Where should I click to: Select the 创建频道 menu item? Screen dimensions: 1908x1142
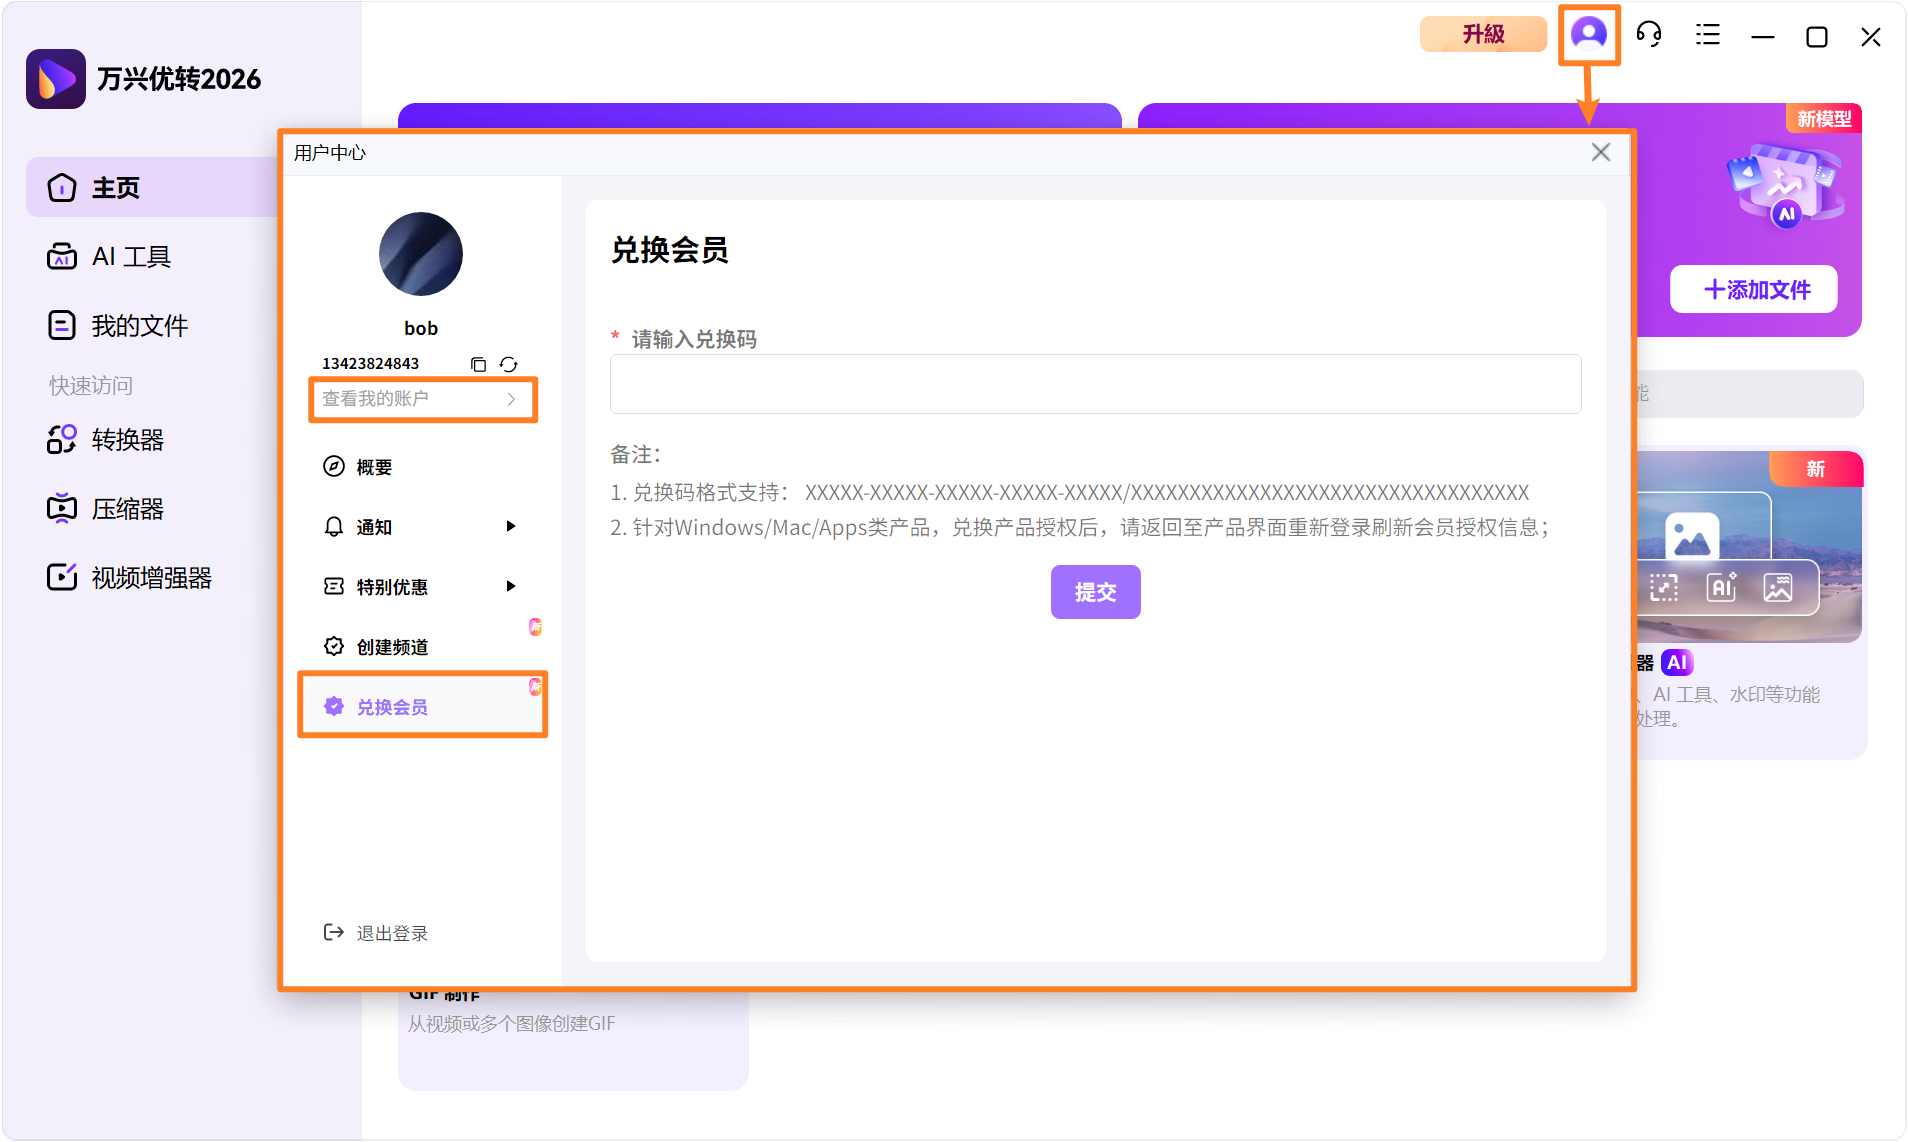(x=392, y=646)
